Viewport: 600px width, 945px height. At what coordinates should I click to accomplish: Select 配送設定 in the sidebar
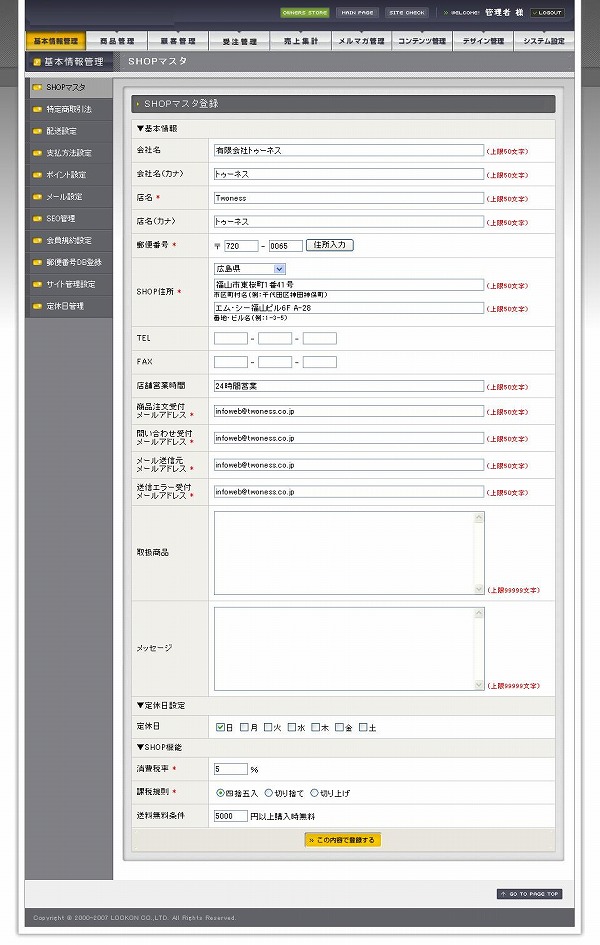click(69, 131)
